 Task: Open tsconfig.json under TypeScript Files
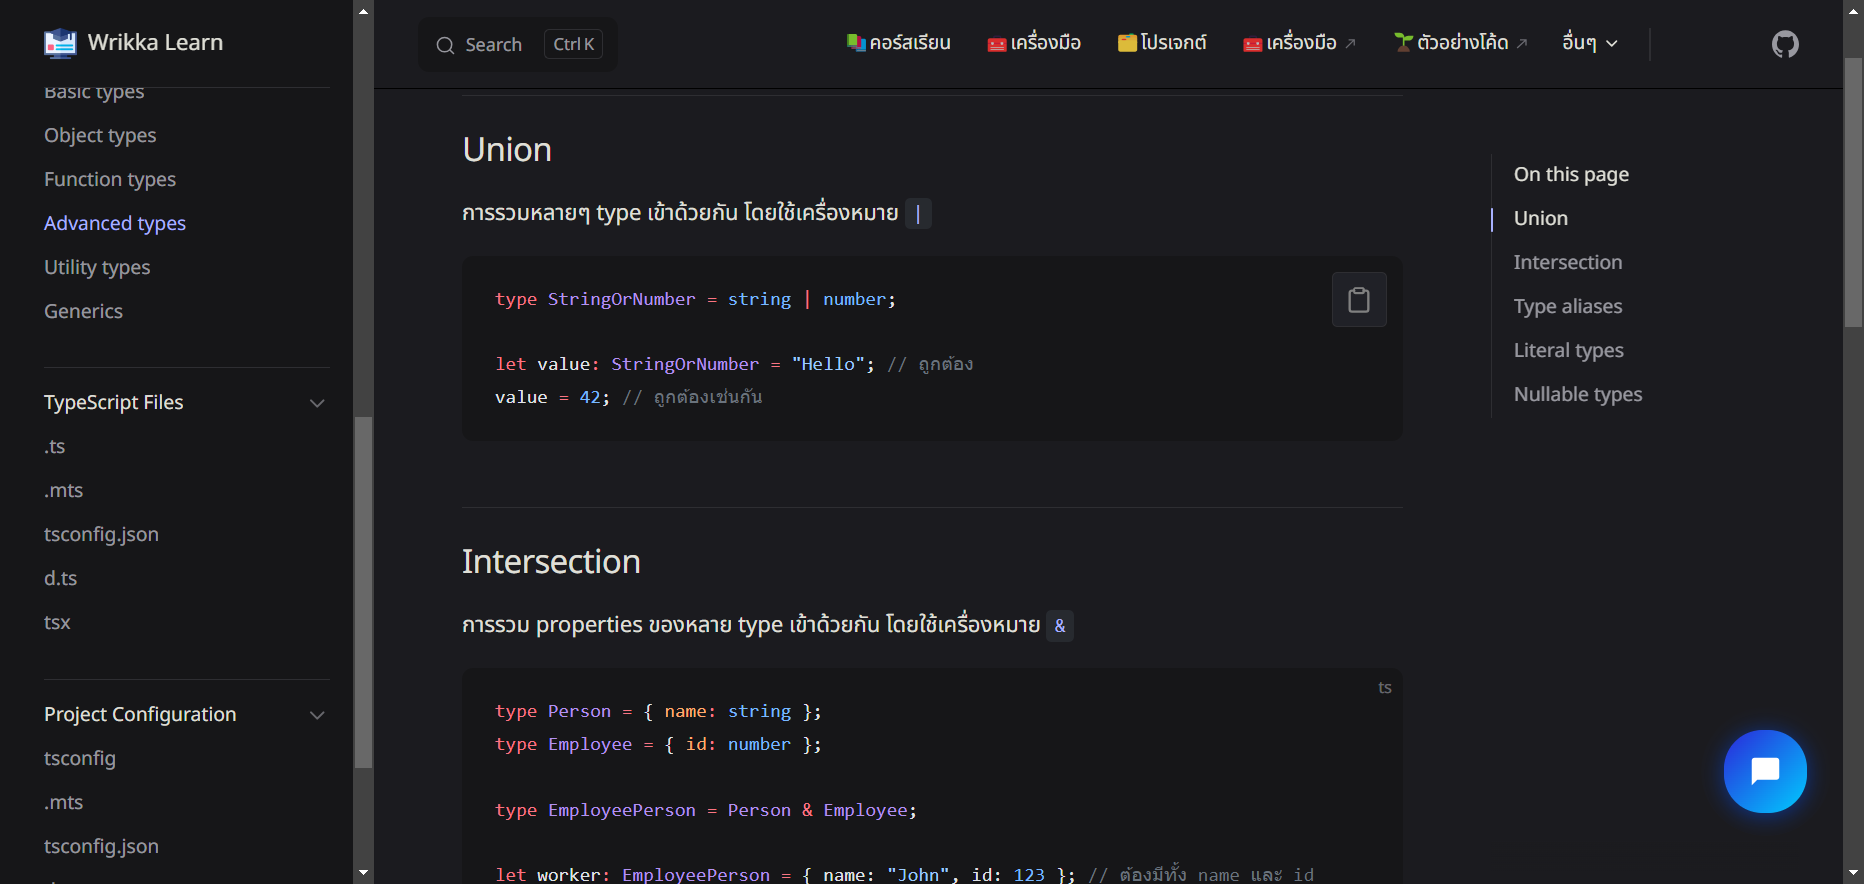point(101,534)
